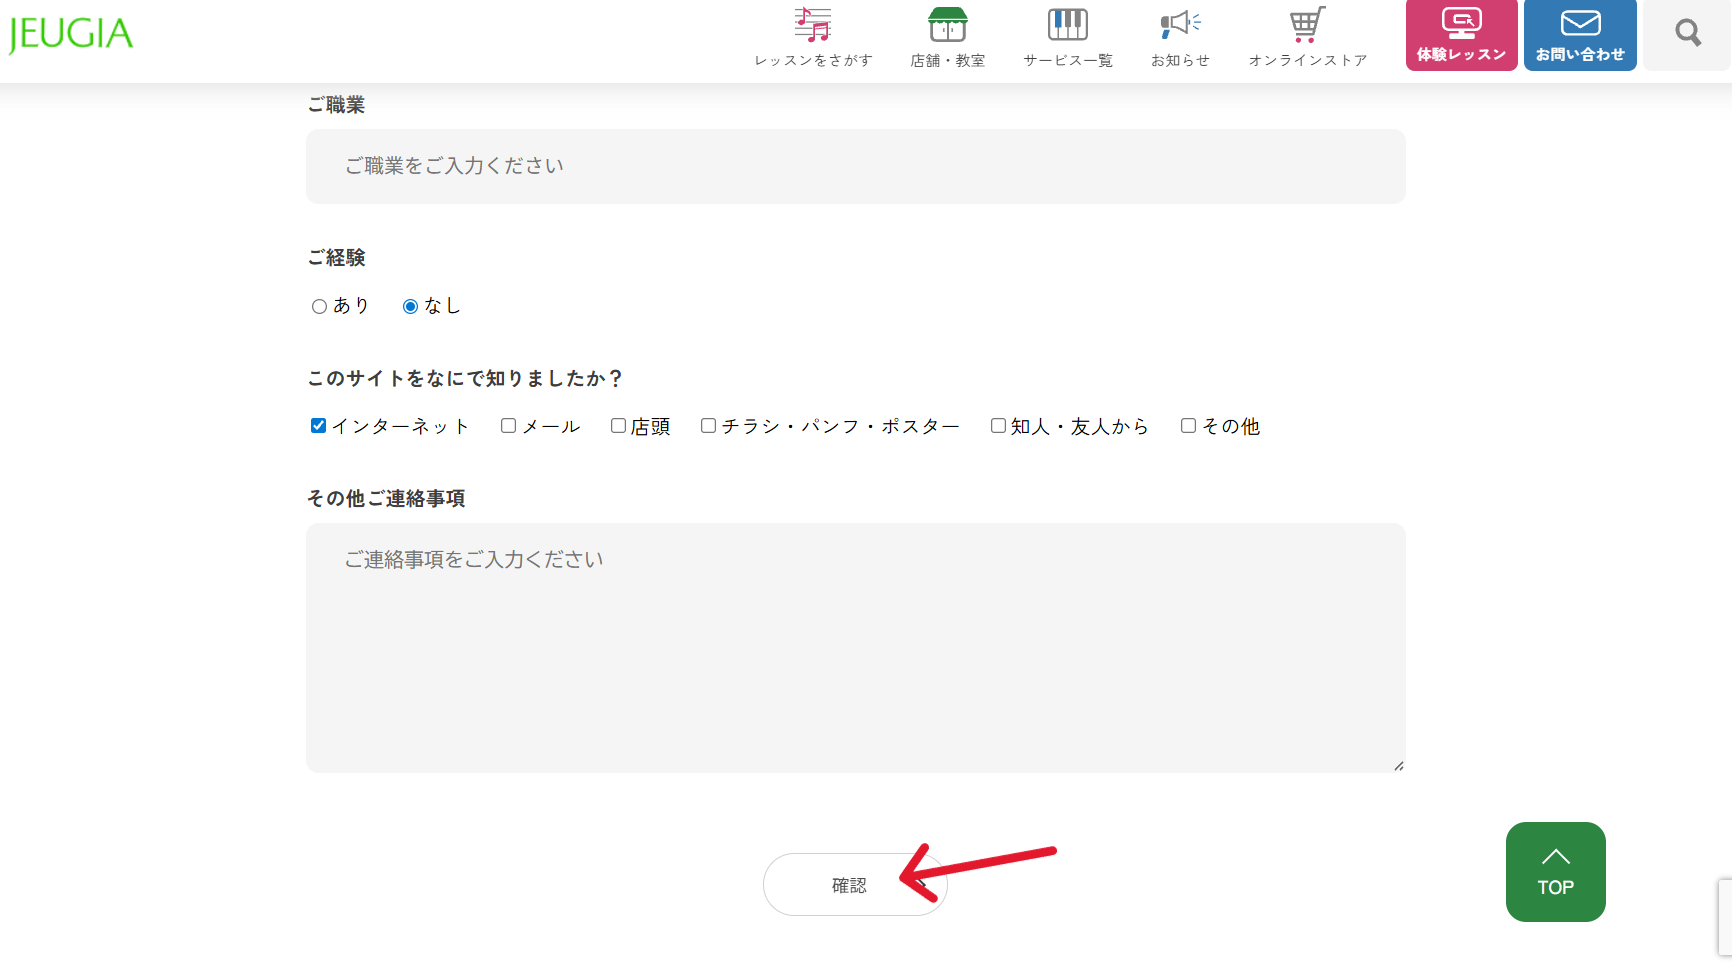Check the 店頭 checkbox
1732x971 pixels.
(x=618, y=426)
